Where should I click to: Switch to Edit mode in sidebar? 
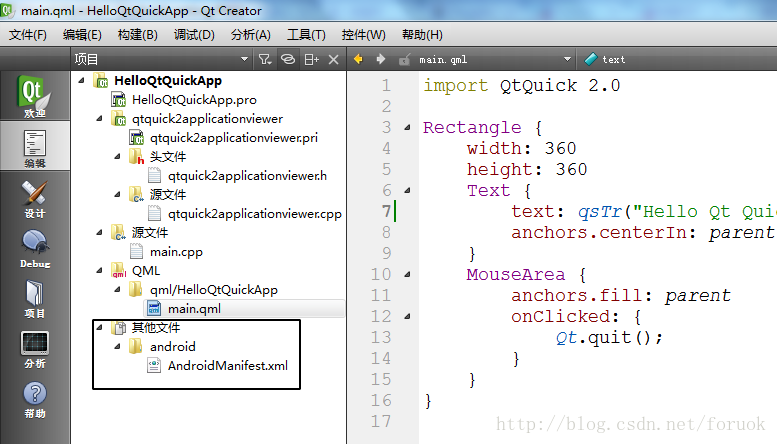click(35, 148)
